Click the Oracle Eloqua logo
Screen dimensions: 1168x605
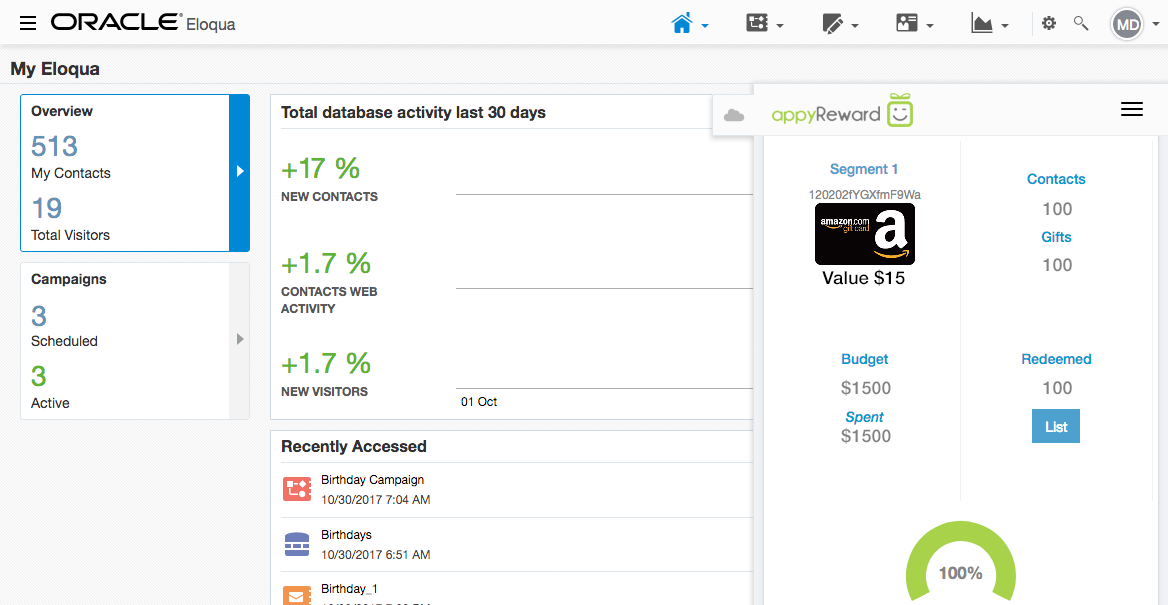143,23
